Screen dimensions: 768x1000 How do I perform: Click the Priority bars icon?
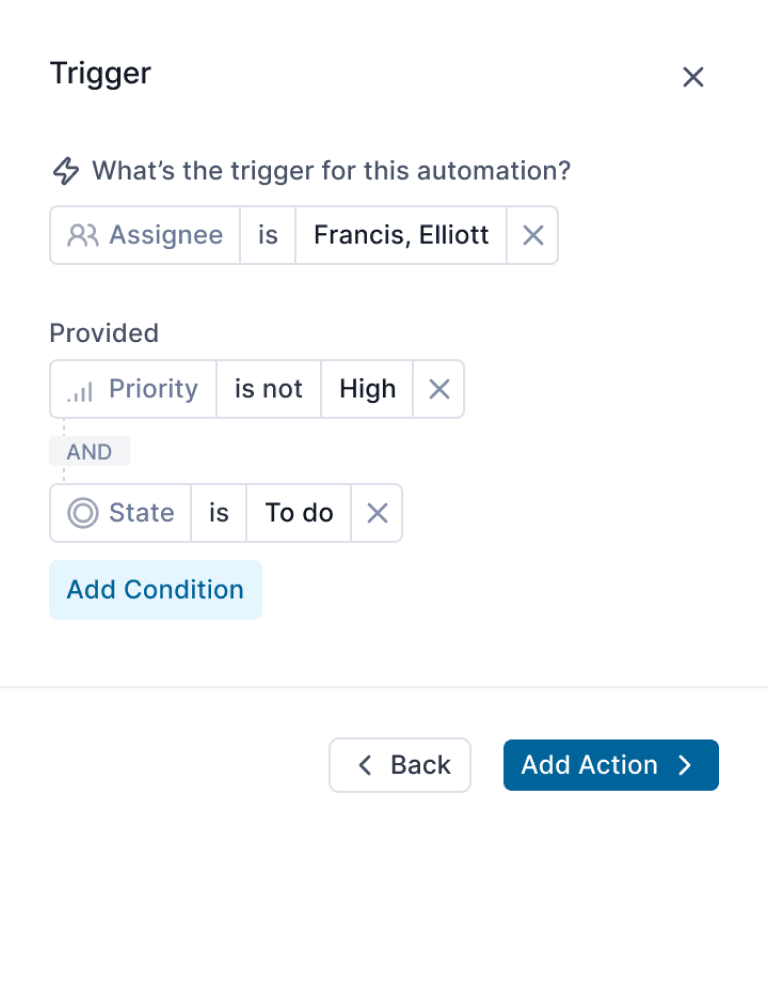pyautogui.click(x=81, y=390)
